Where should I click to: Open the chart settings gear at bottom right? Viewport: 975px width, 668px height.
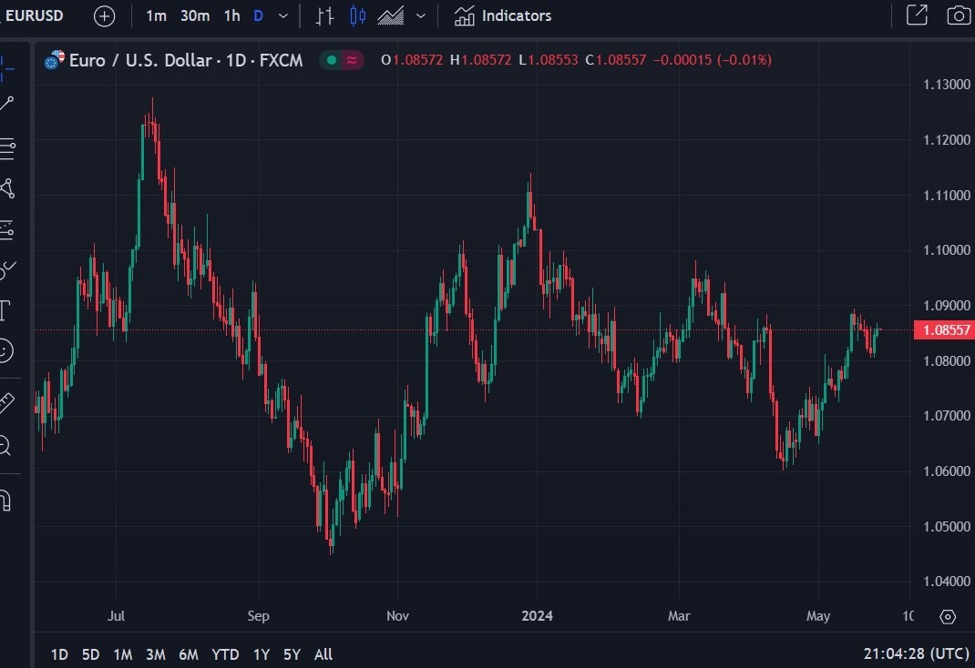click(948, 618)
